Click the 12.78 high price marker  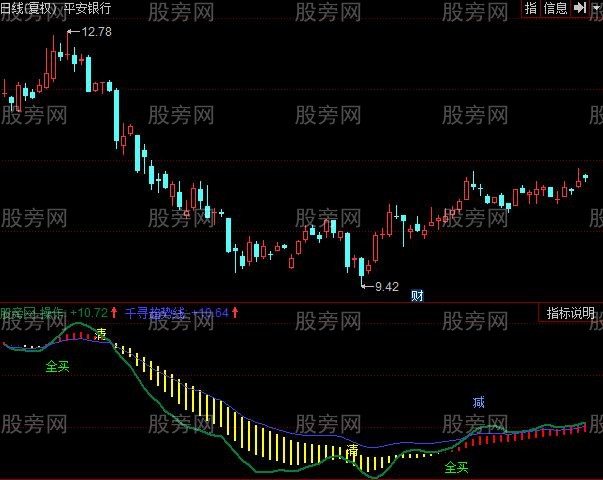click(x=96, y=32)
